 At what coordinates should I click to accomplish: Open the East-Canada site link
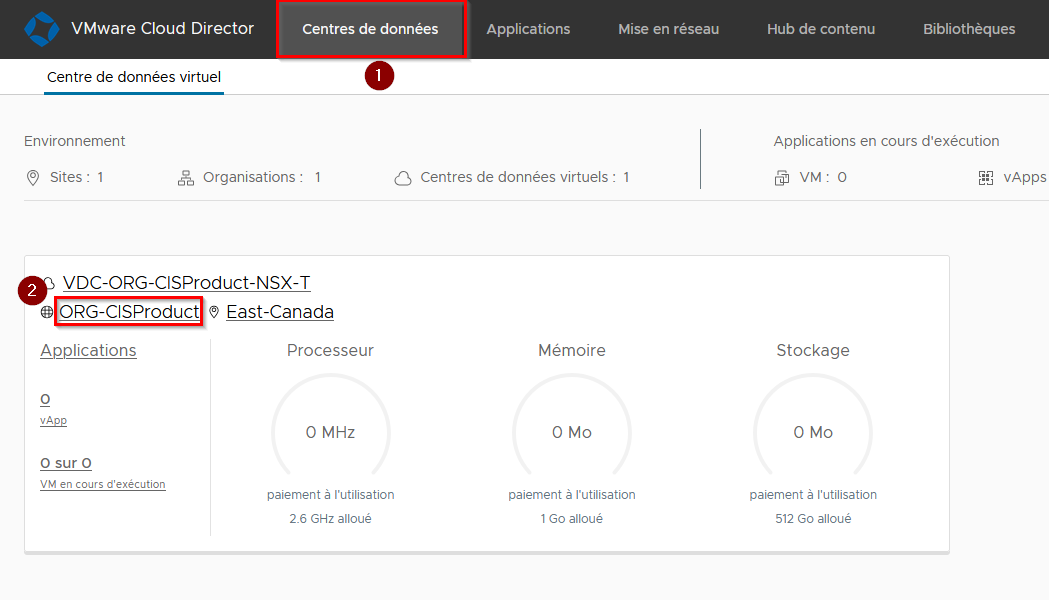point(280,312)
